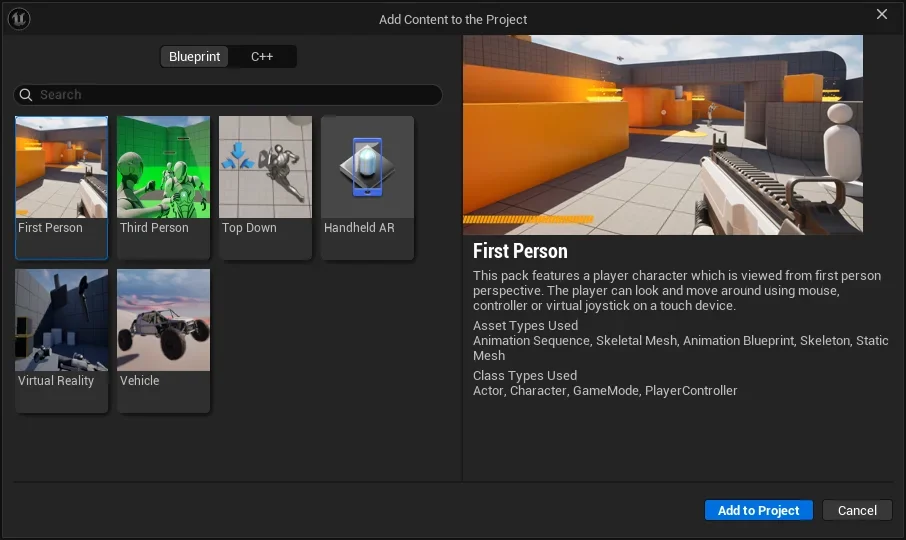
Task: Pick the Vehicle template card
Action: pos(164,341)
